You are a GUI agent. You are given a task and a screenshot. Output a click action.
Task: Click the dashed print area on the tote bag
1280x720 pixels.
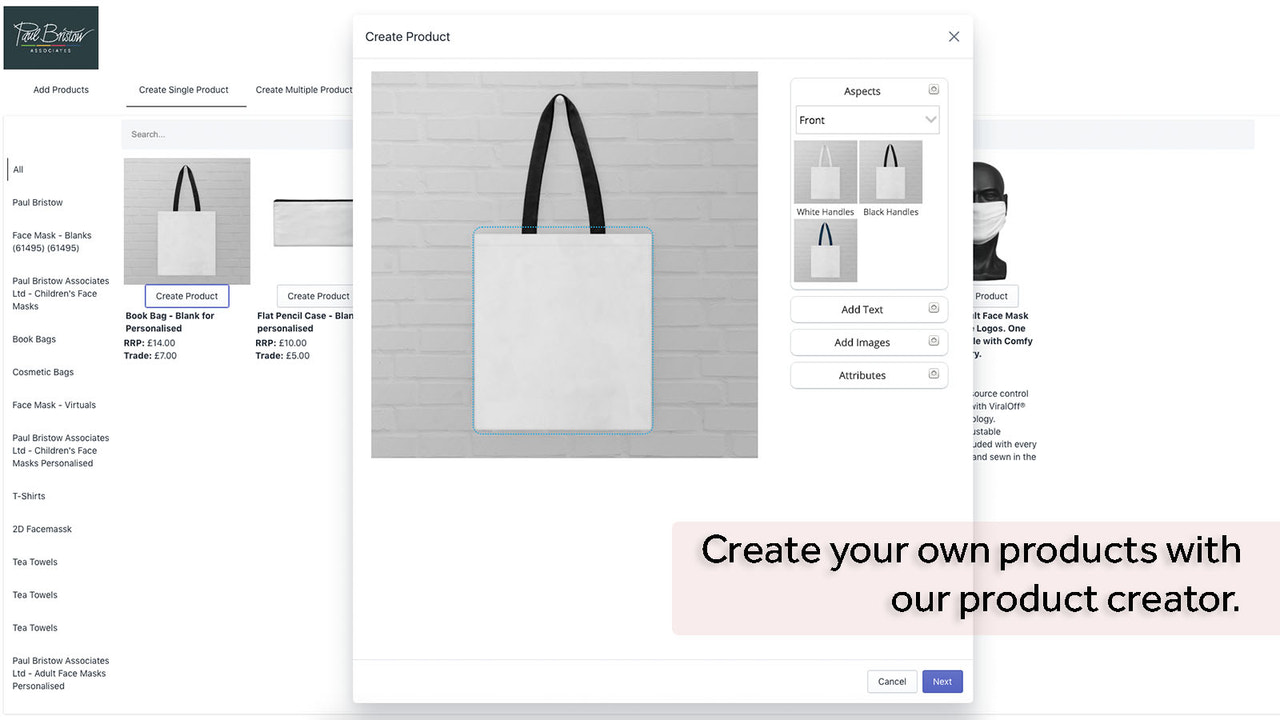(x=562, y=330)
